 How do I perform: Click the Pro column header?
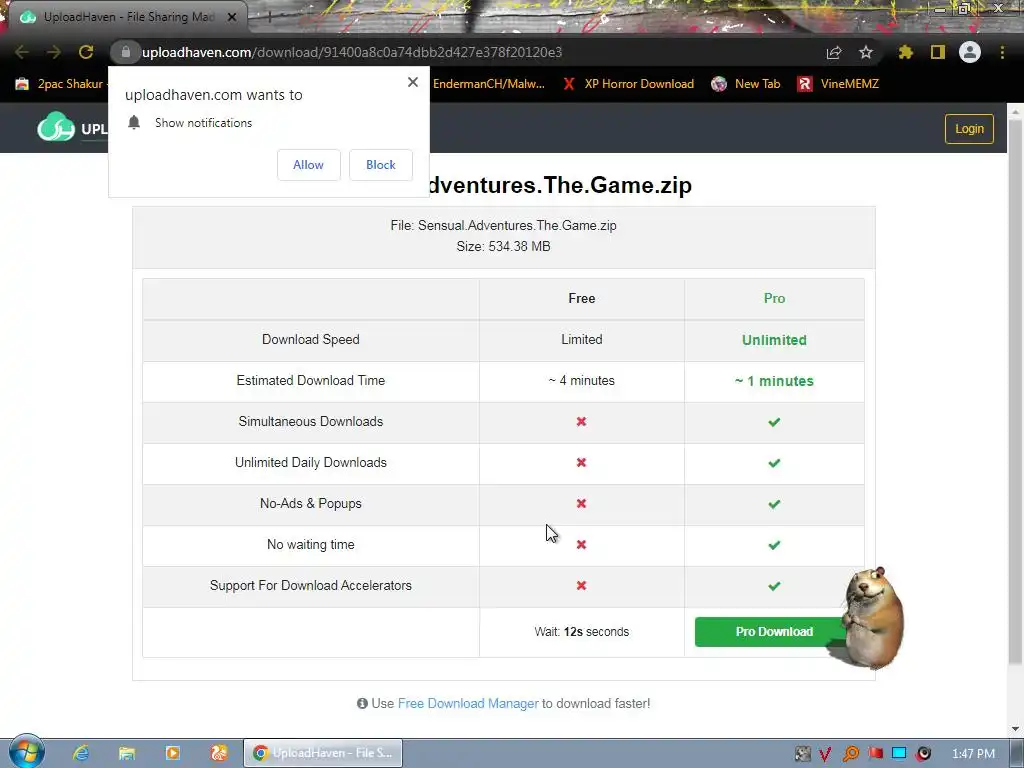[775, 298]
